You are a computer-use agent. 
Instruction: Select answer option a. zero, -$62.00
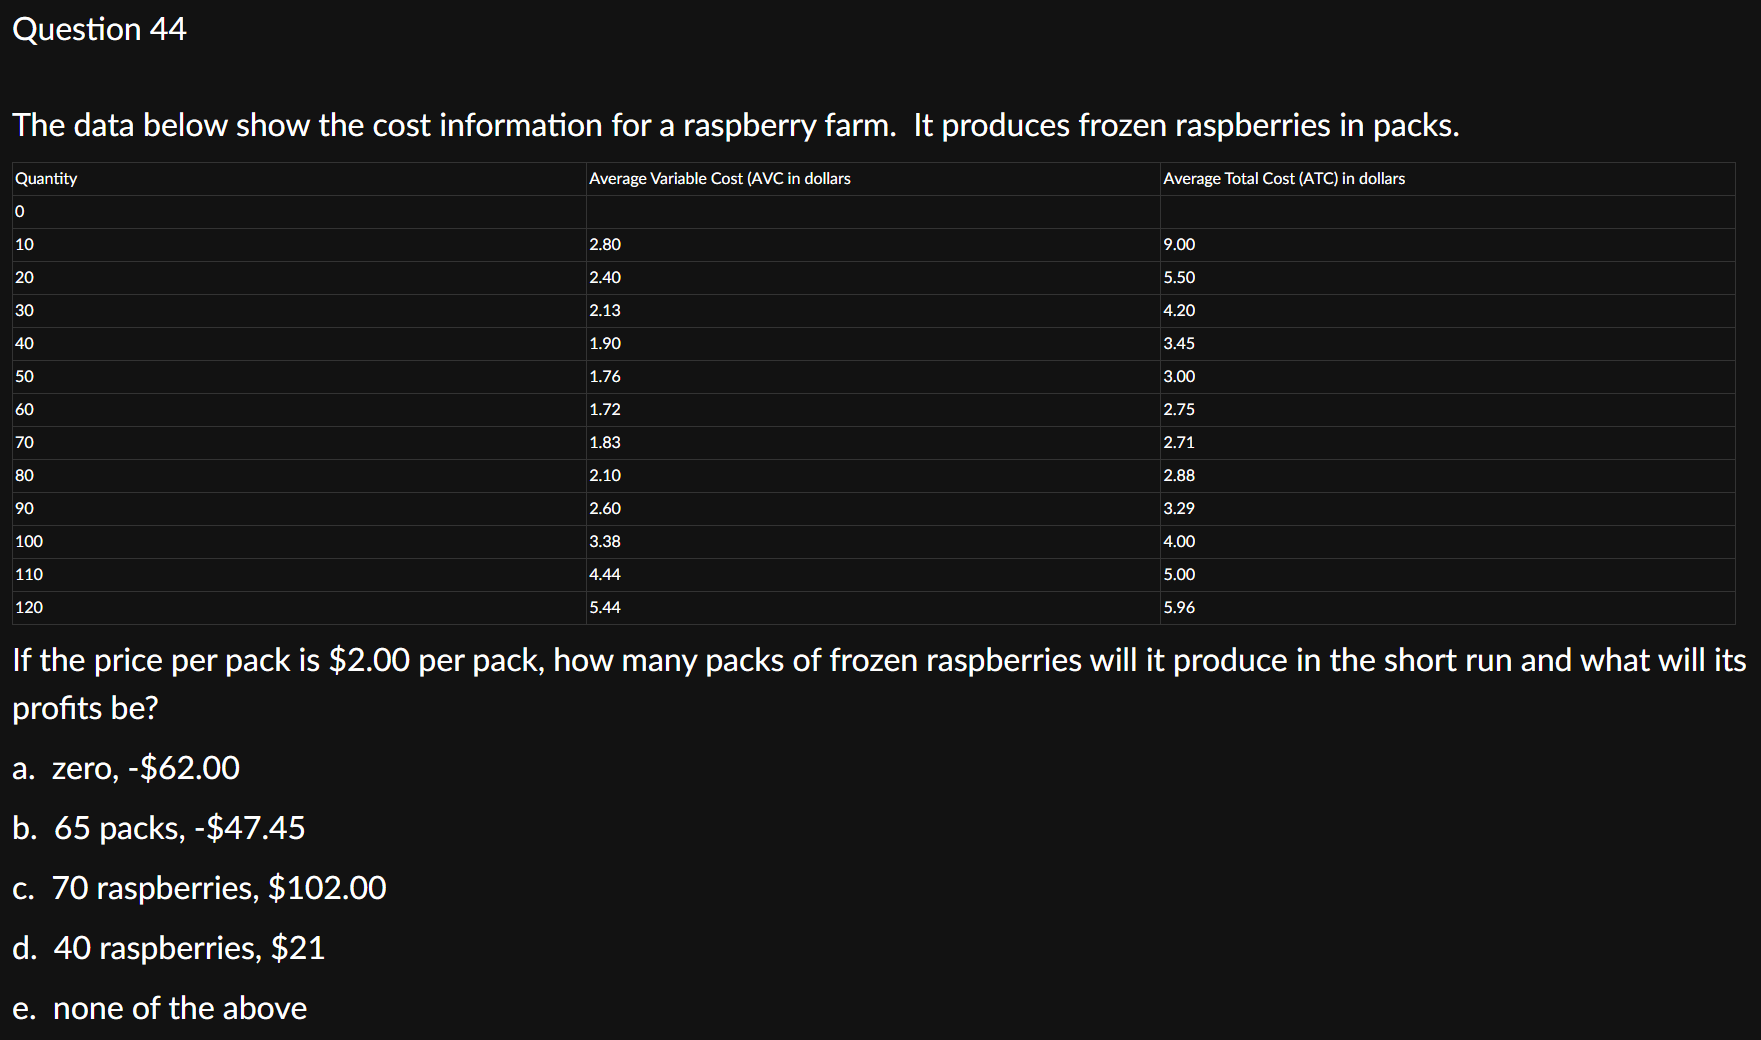[x=126, y=768]
